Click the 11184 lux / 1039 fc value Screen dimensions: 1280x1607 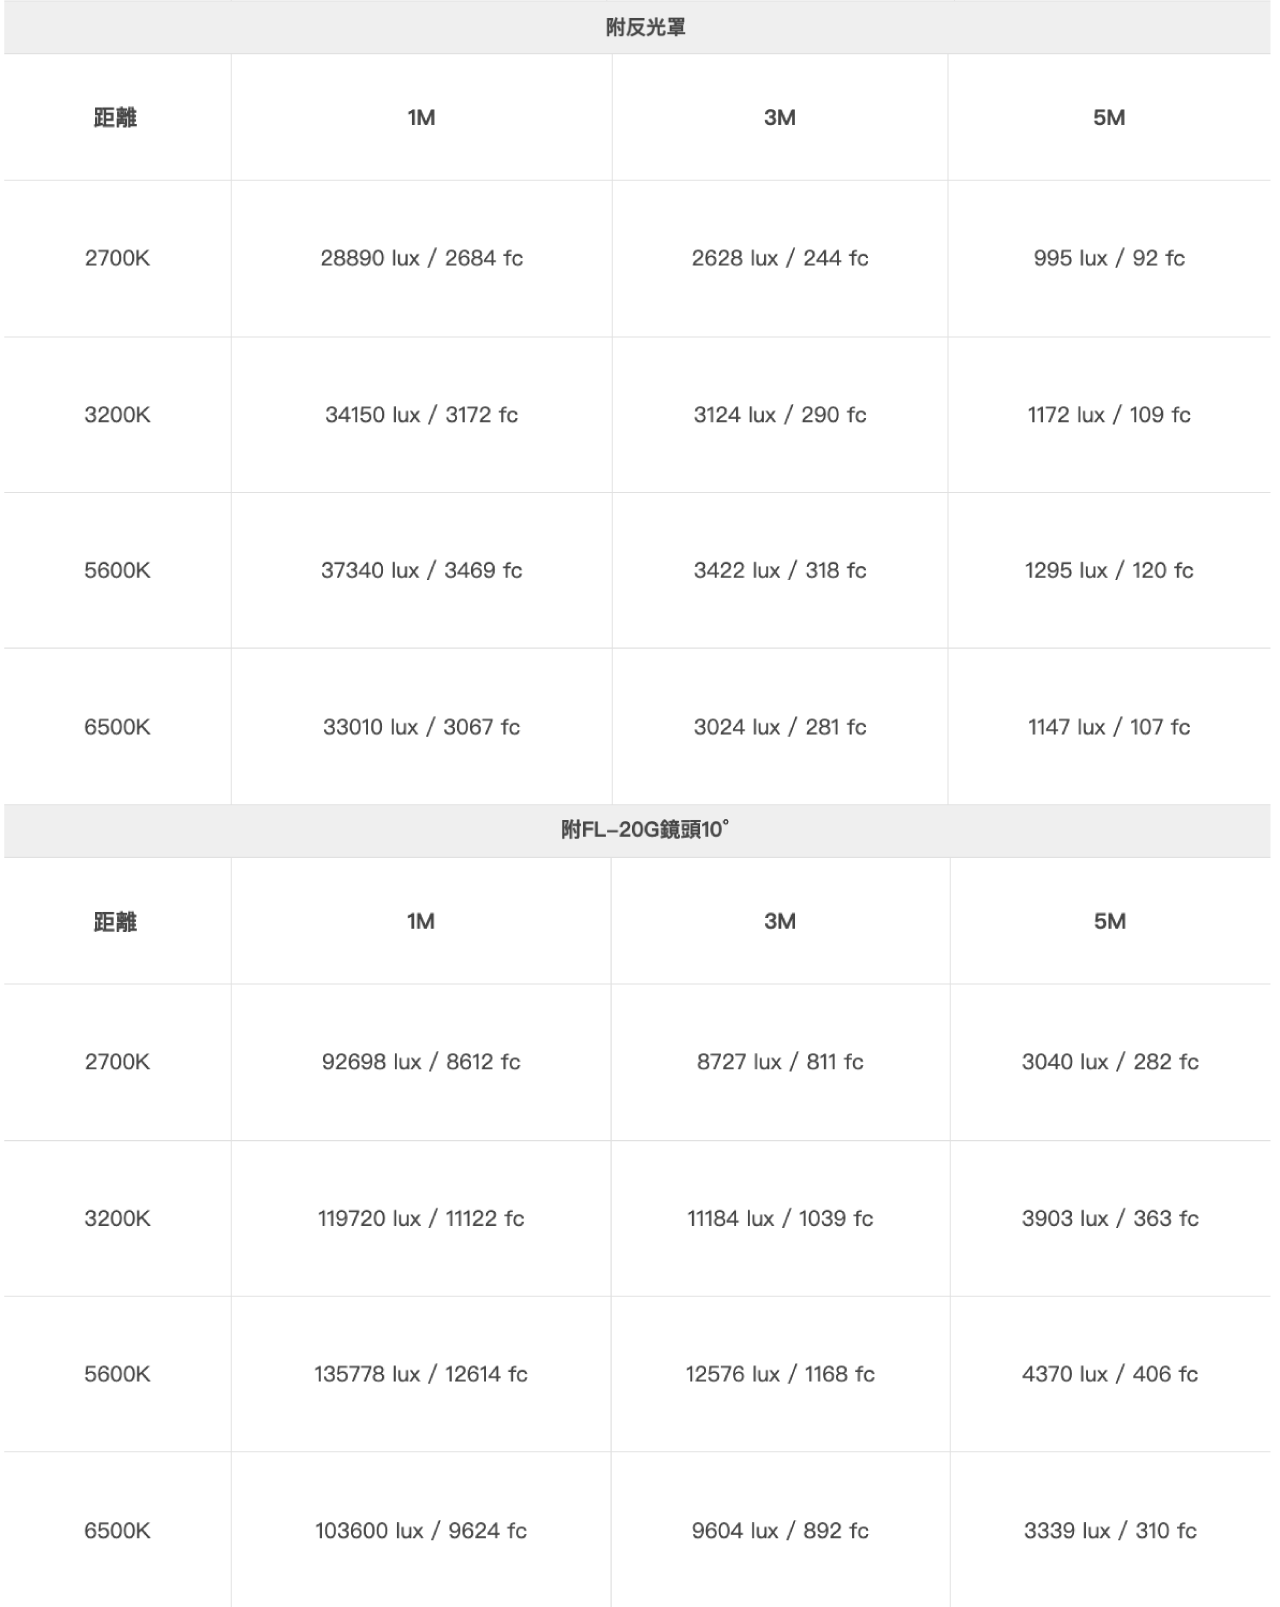click(780, 1218)
